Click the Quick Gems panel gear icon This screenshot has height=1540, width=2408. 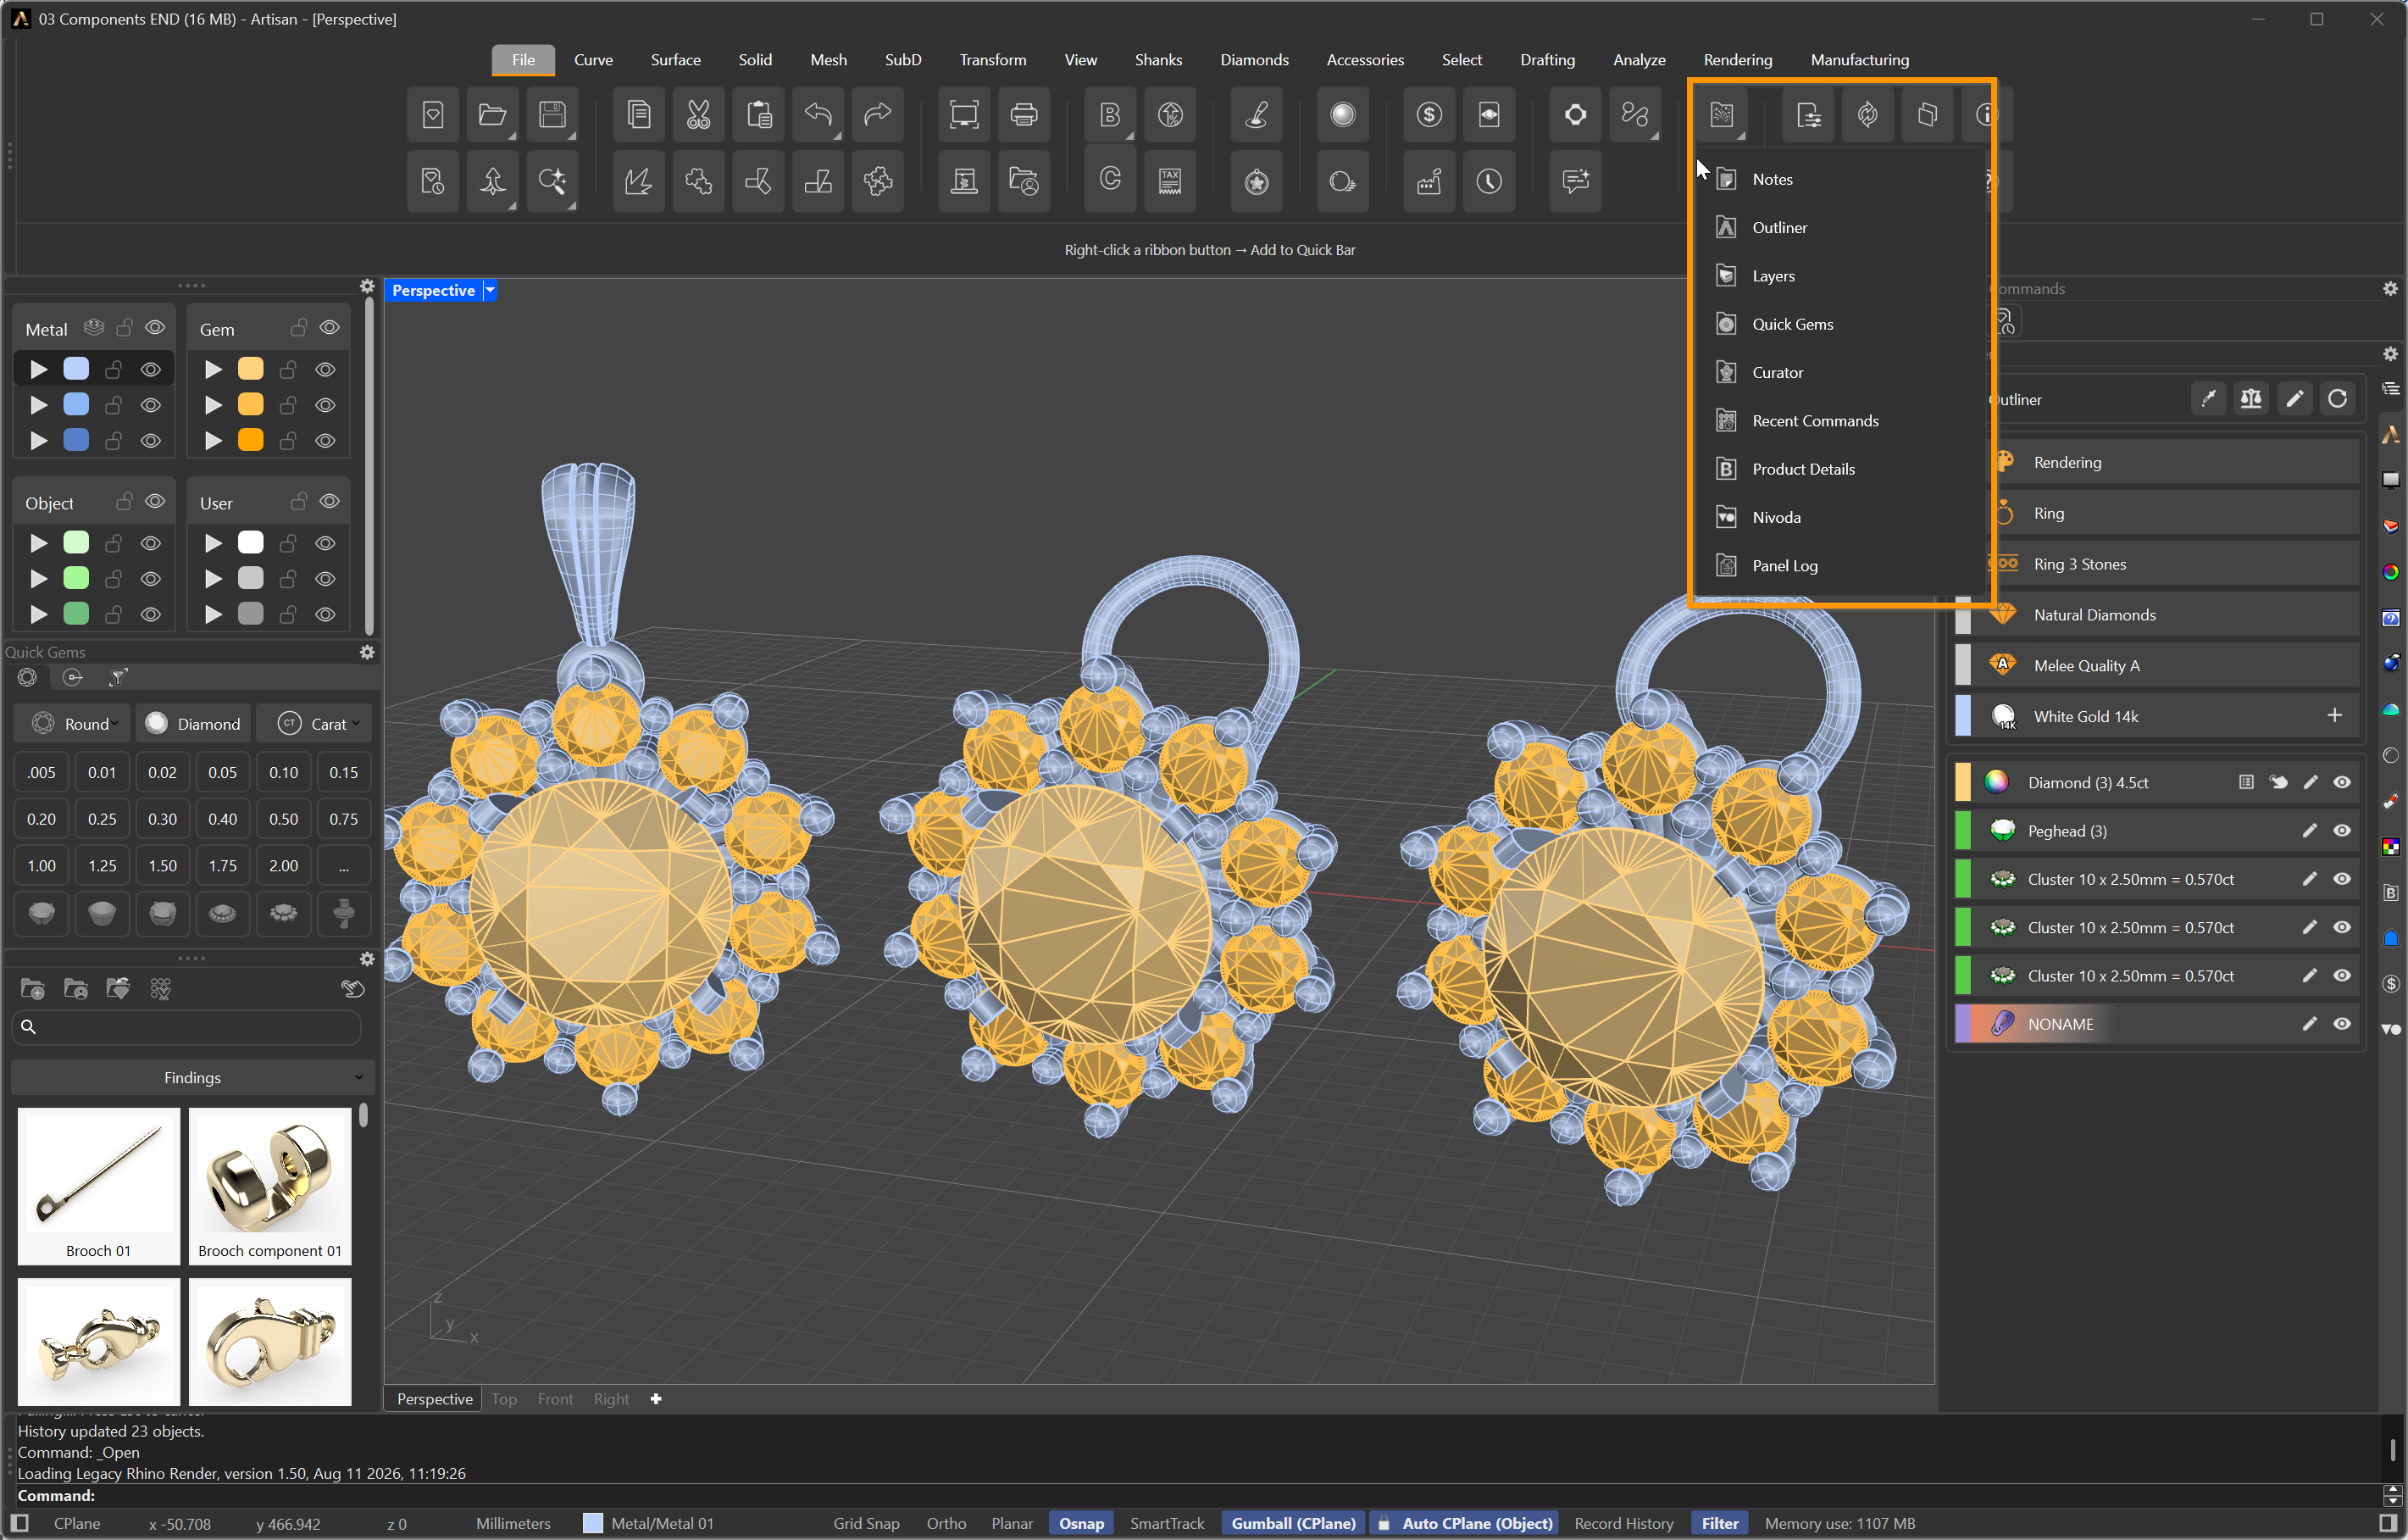pyautogui.click(x=367, y=652)
